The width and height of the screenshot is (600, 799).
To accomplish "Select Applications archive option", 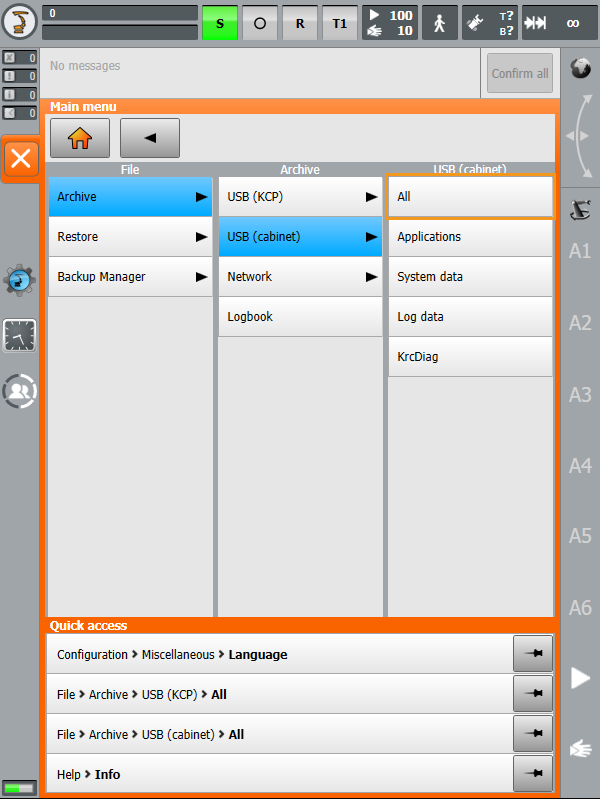I will tap(470, 236).
